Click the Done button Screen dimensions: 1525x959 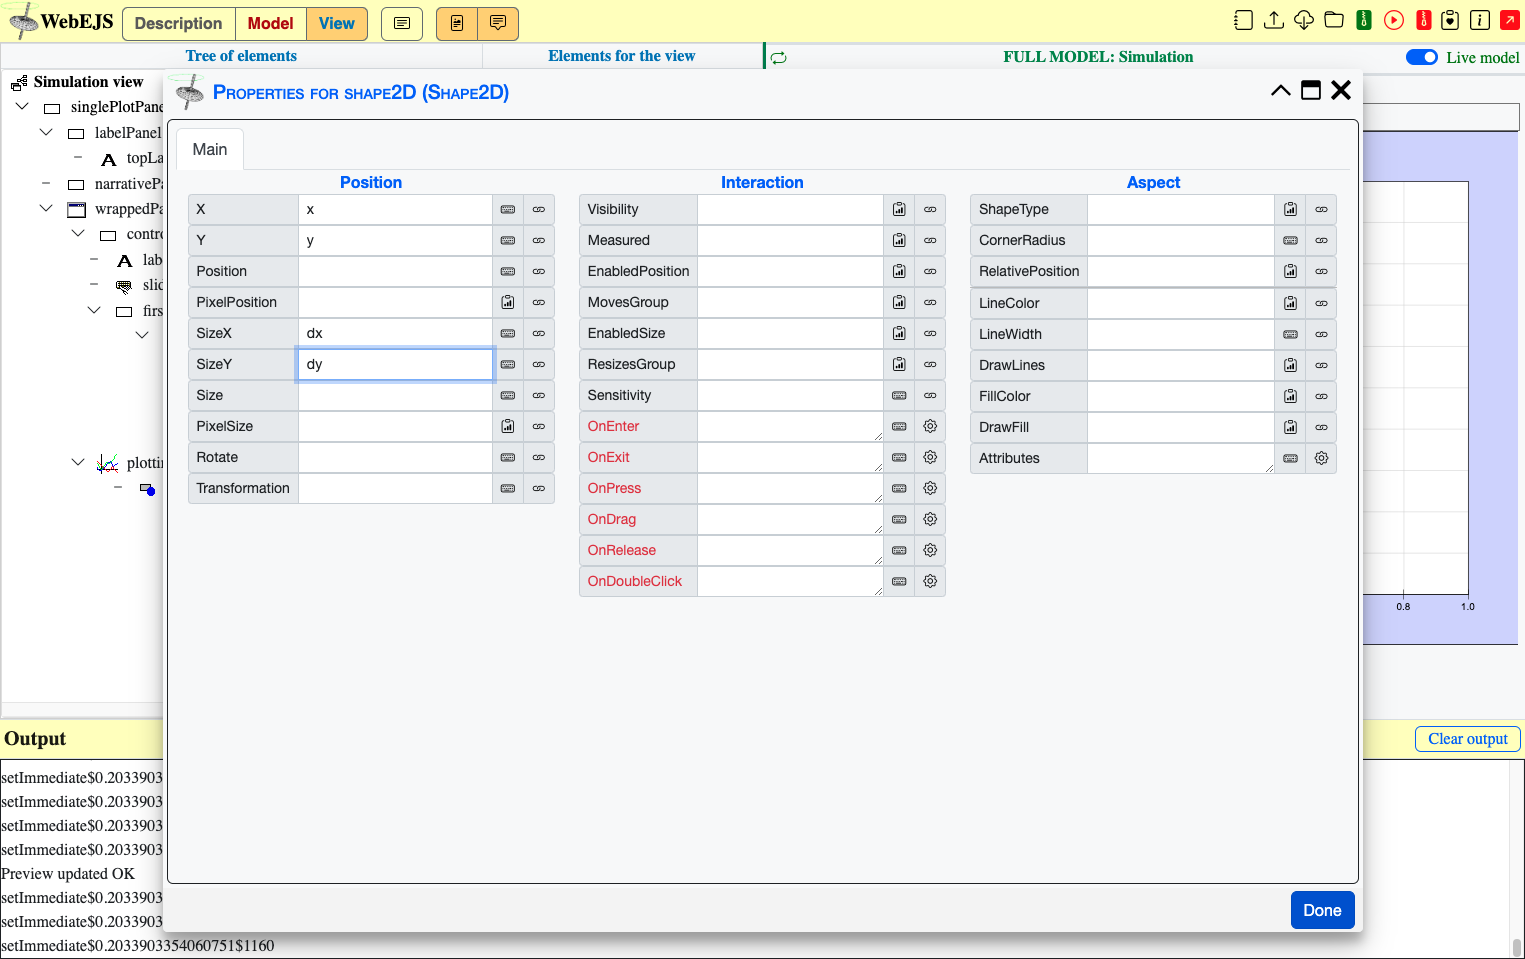coord(1322,911)
